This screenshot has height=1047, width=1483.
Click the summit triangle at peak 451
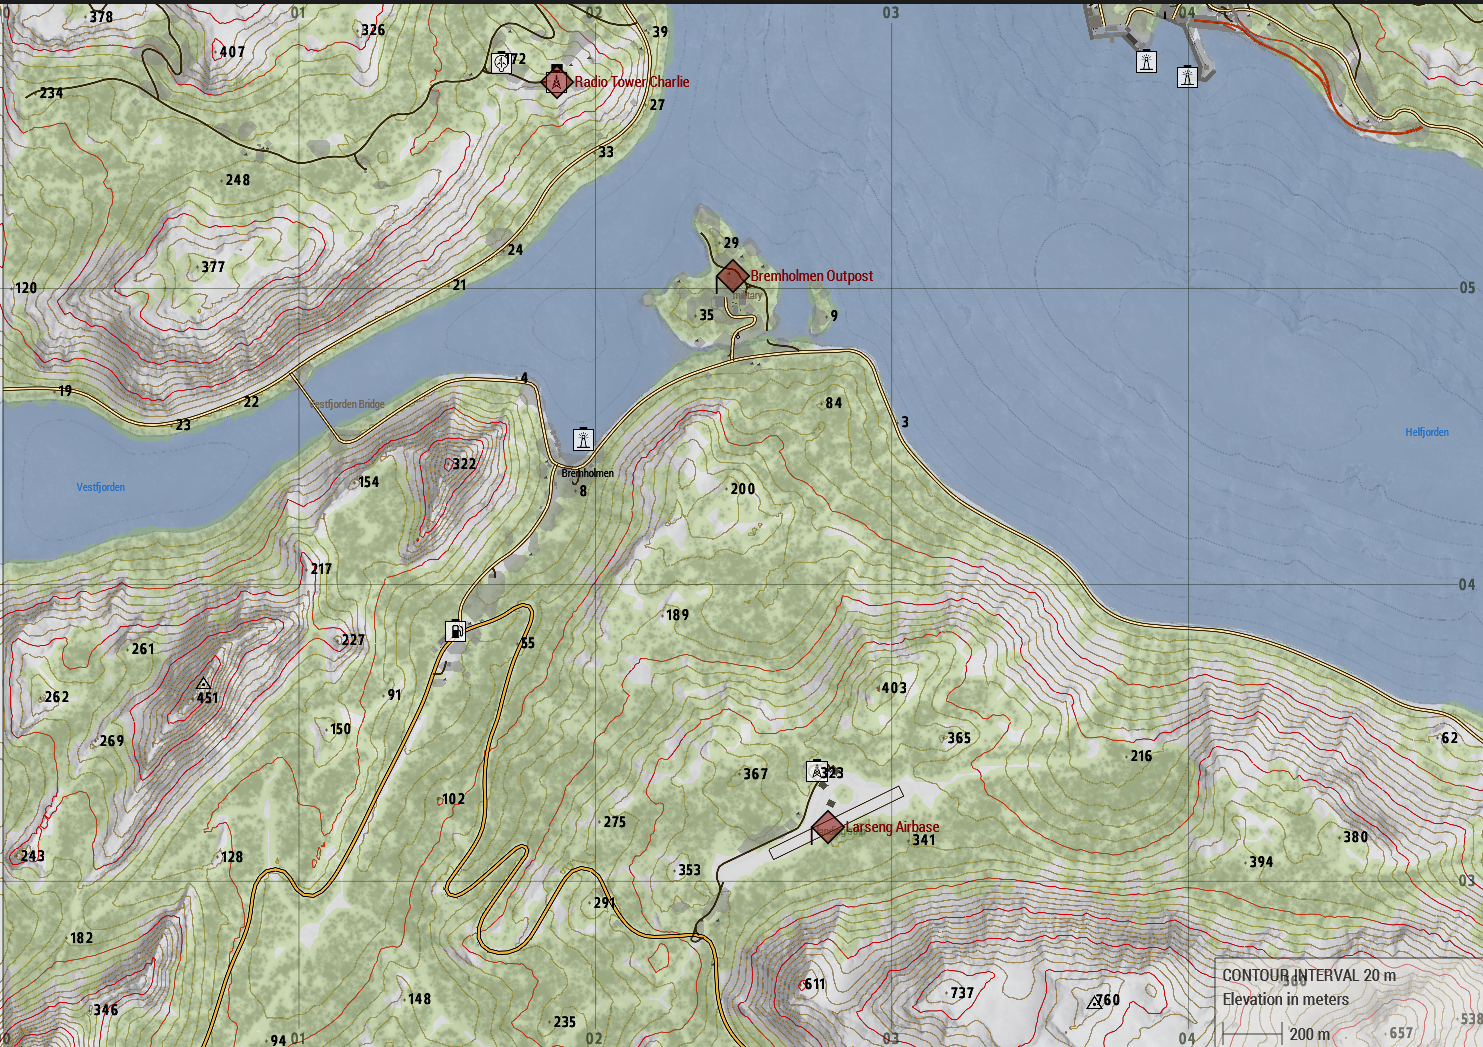click(203, 684)
